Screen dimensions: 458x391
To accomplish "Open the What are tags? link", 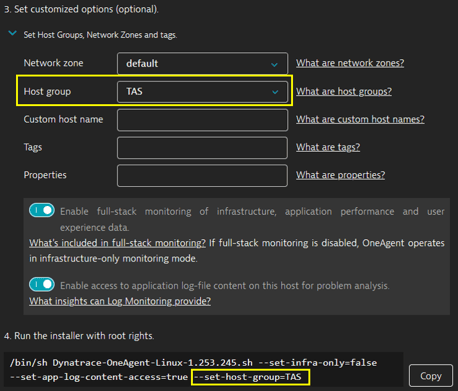I will [x=328, y=147].
